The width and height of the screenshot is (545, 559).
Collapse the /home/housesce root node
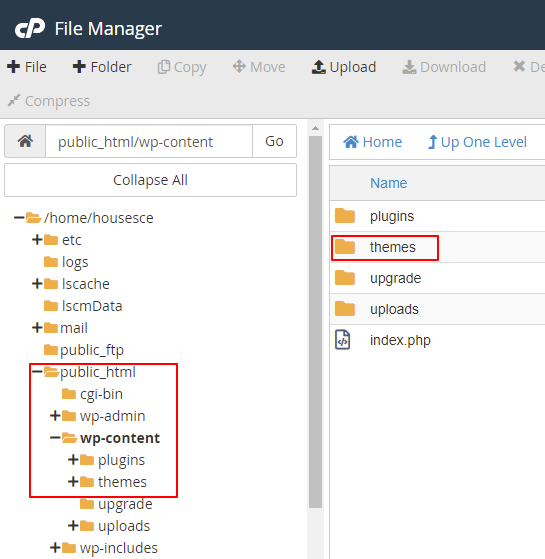point(19,217)
